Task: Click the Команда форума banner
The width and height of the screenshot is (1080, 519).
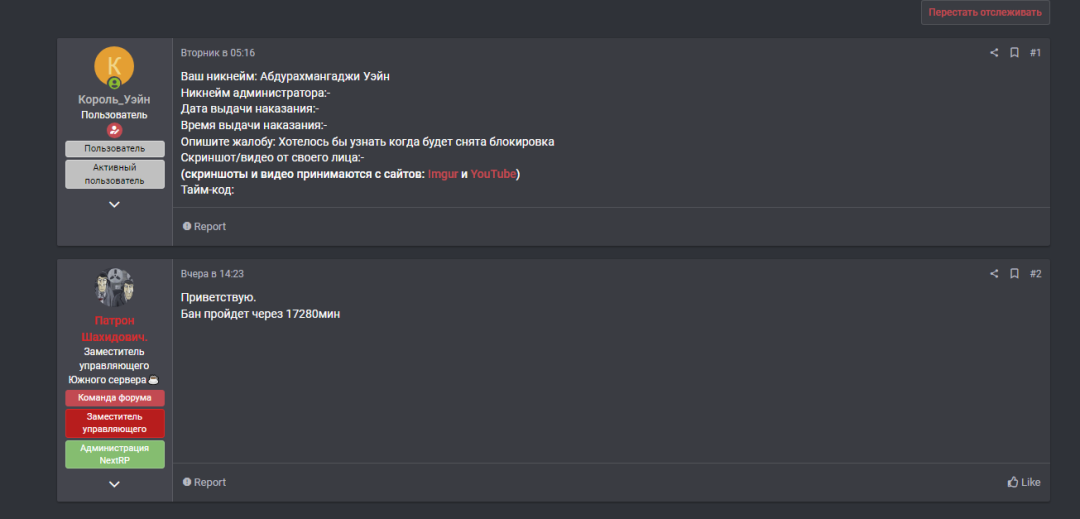Action: click(x=115, y=398)
